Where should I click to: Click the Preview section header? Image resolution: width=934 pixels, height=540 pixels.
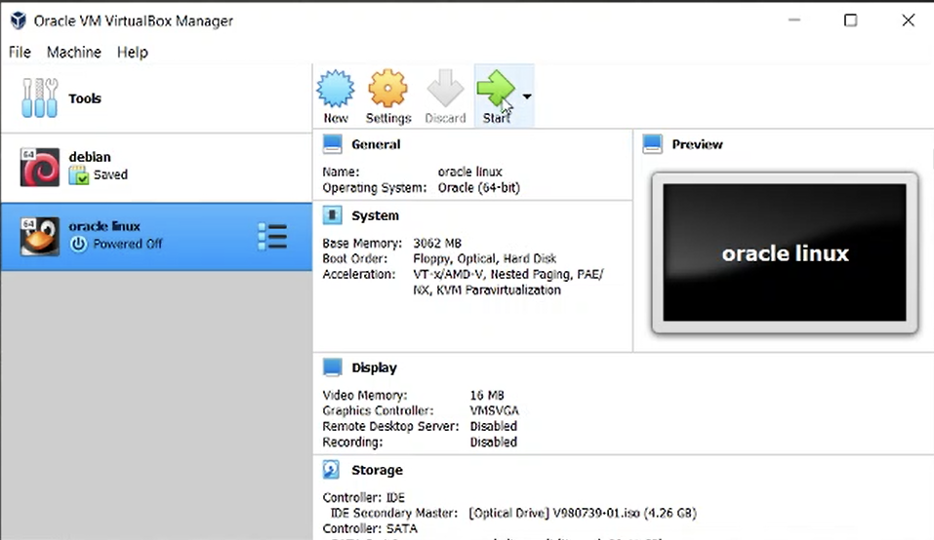point(697,144)
